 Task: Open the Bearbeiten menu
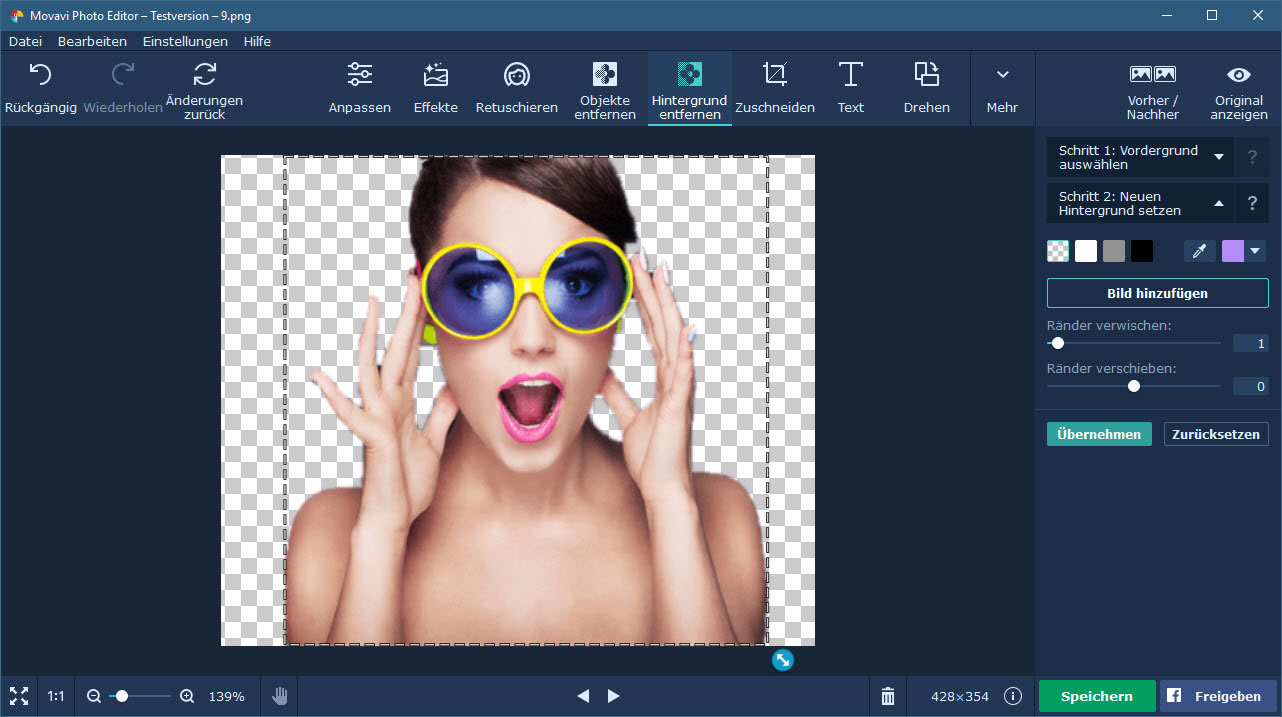tap(92, 41)
